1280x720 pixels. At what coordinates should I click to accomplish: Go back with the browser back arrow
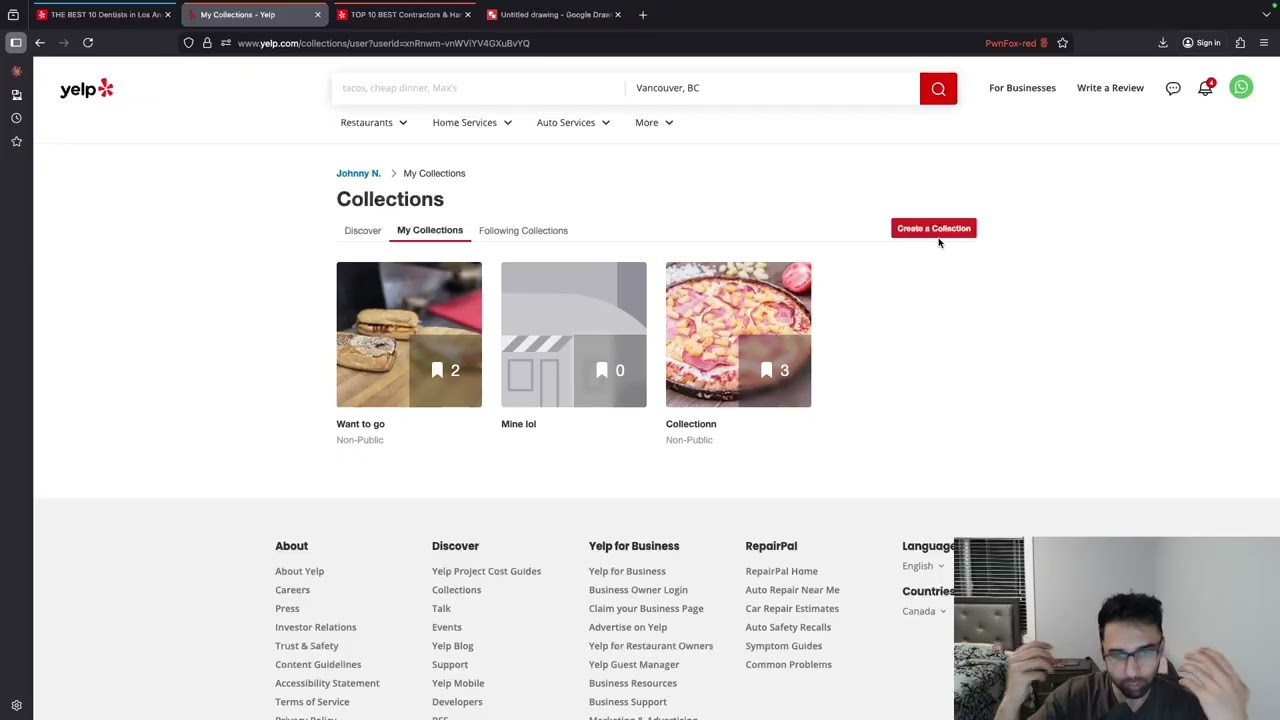(40, 43)
